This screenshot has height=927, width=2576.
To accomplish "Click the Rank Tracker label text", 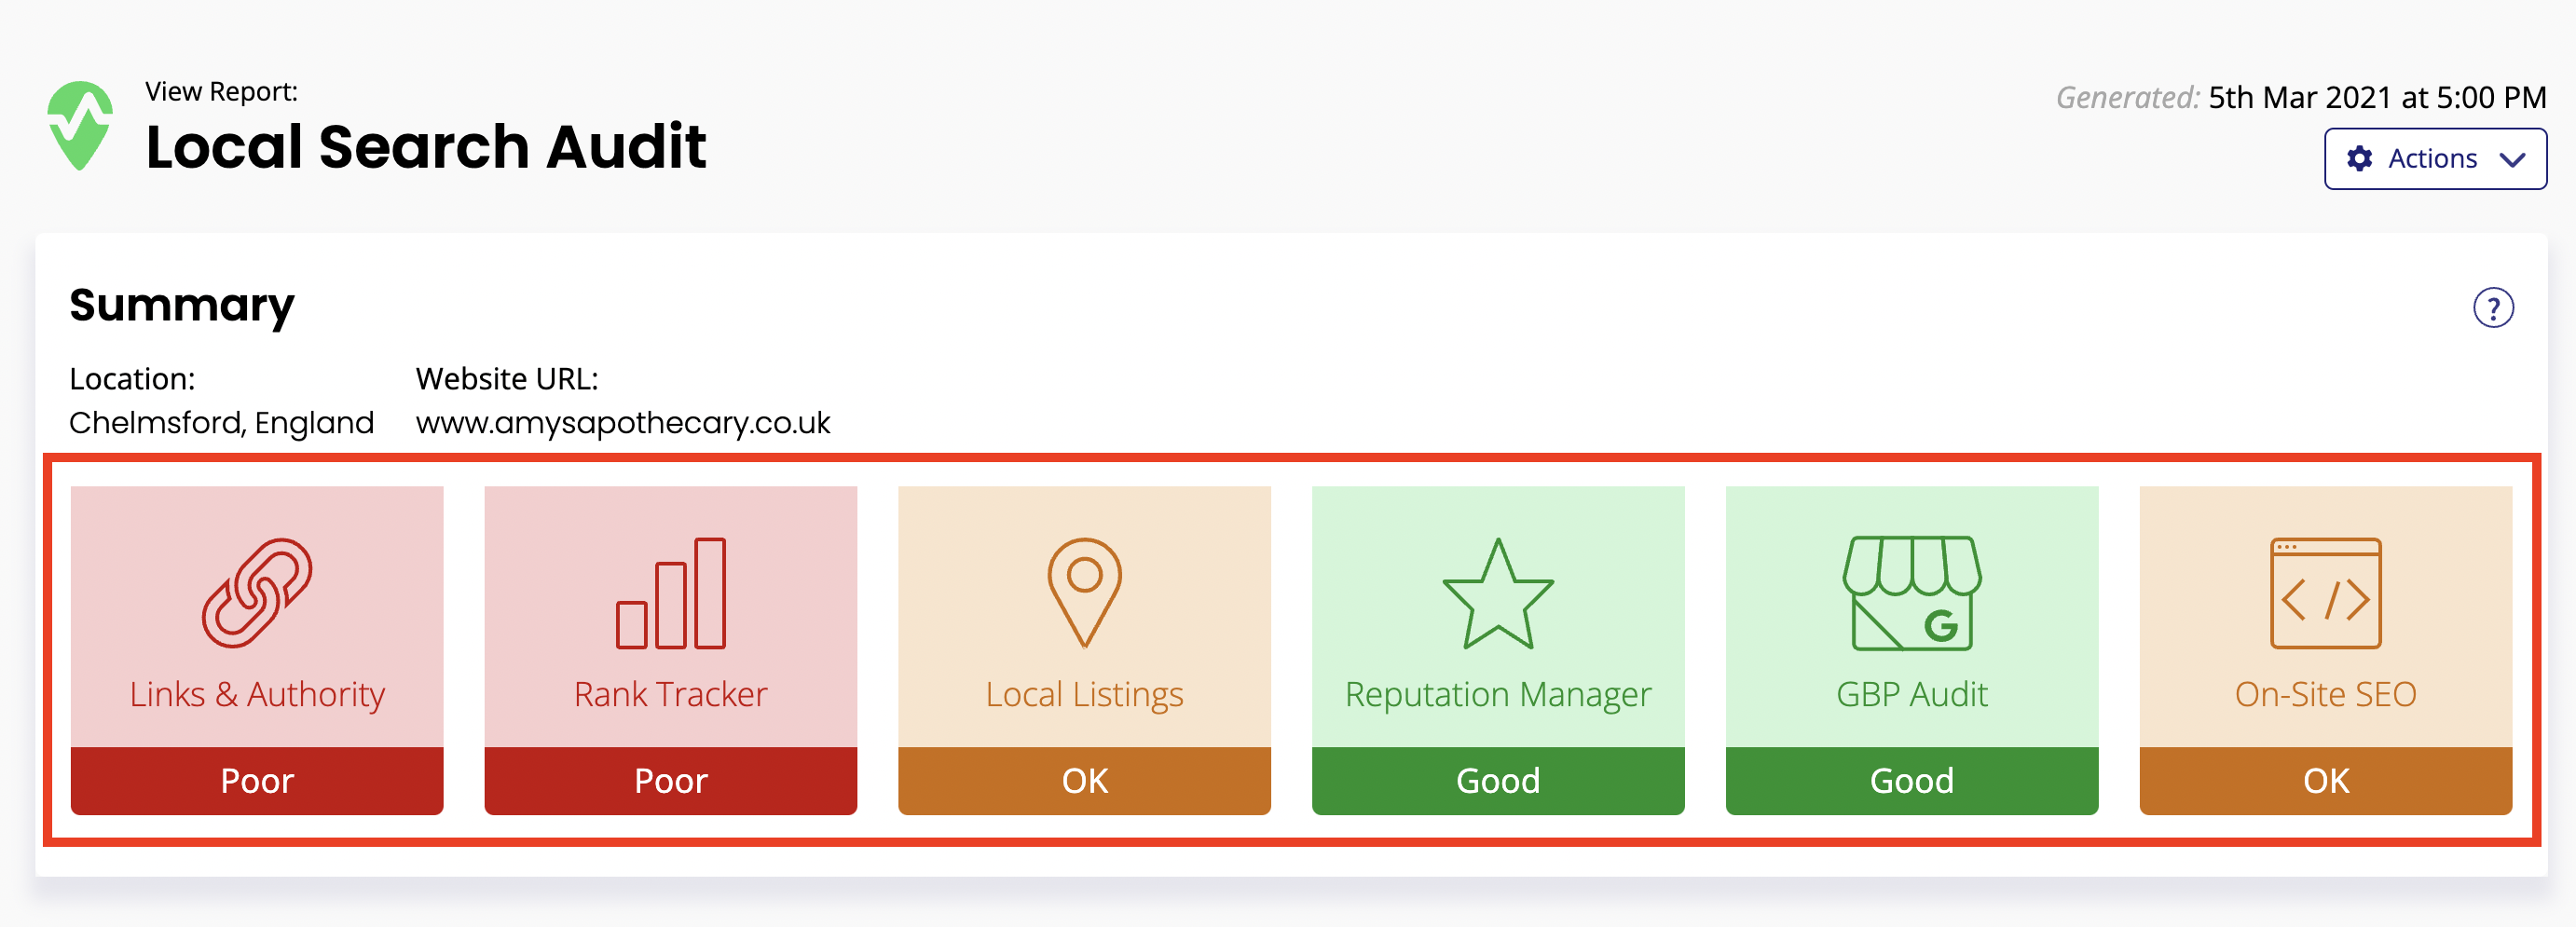I will tap(671, 694).
